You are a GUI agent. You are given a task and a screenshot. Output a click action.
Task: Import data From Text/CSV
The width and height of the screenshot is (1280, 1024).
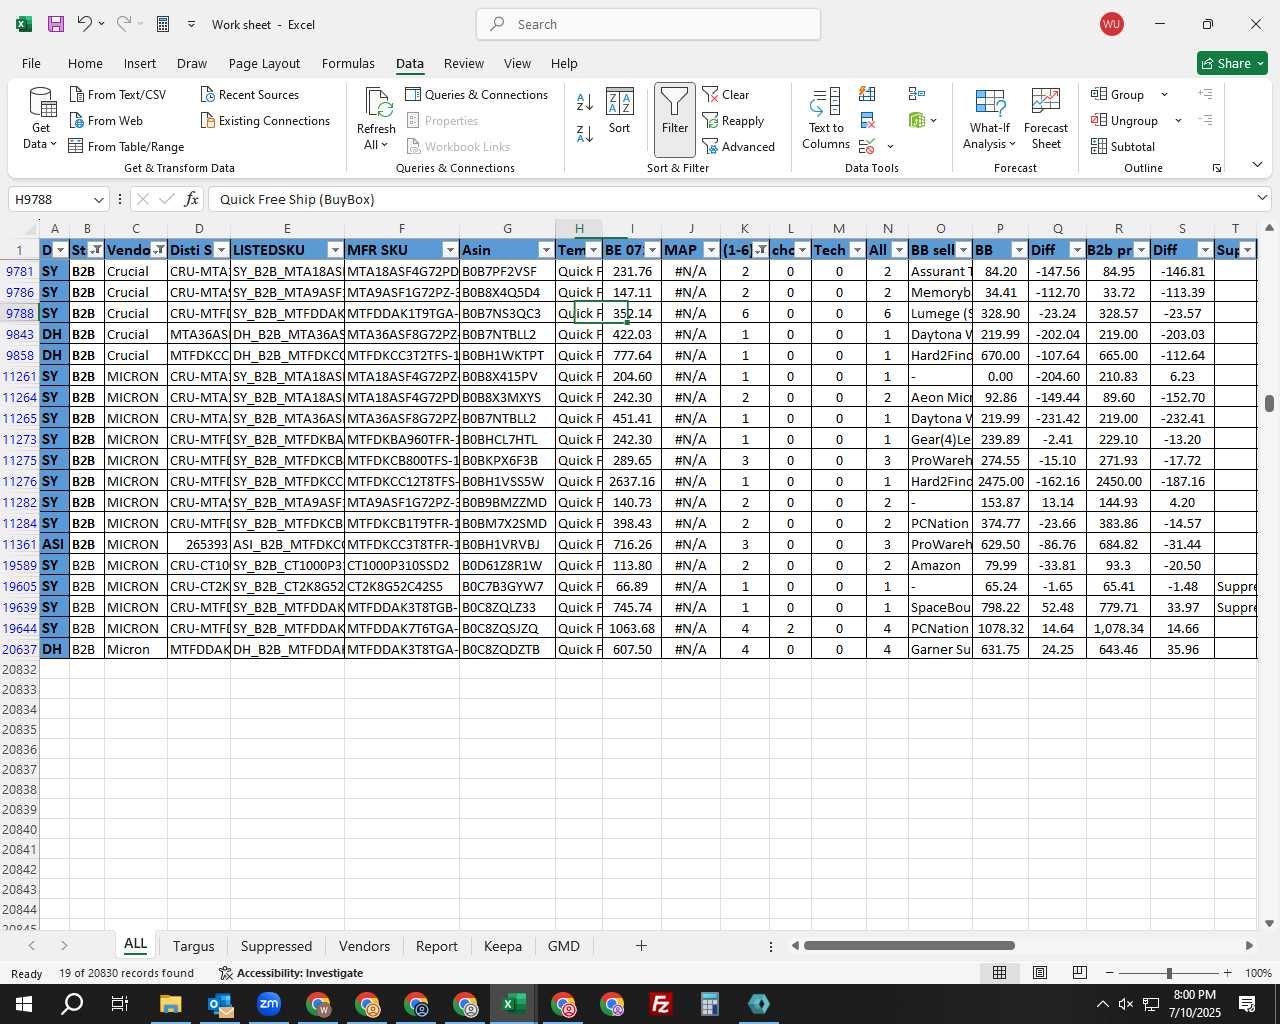(x=118, y=94)
